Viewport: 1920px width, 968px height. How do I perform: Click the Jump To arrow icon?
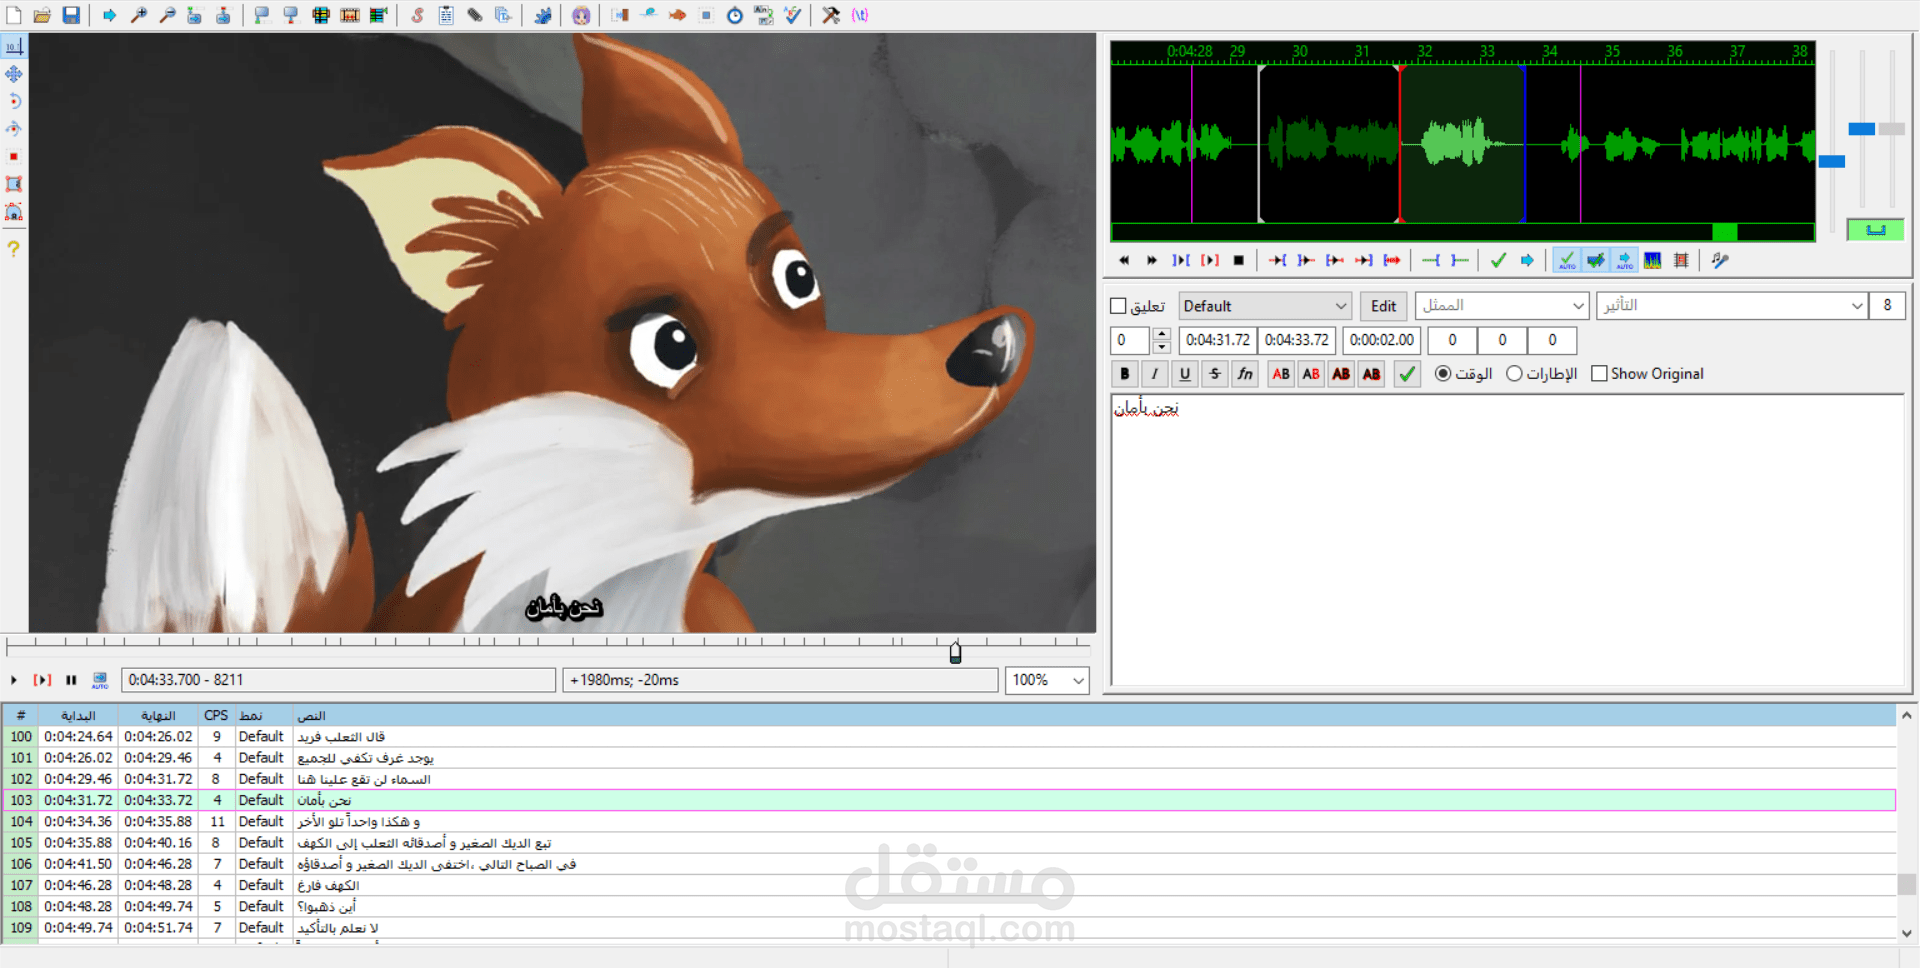[109, 15]
